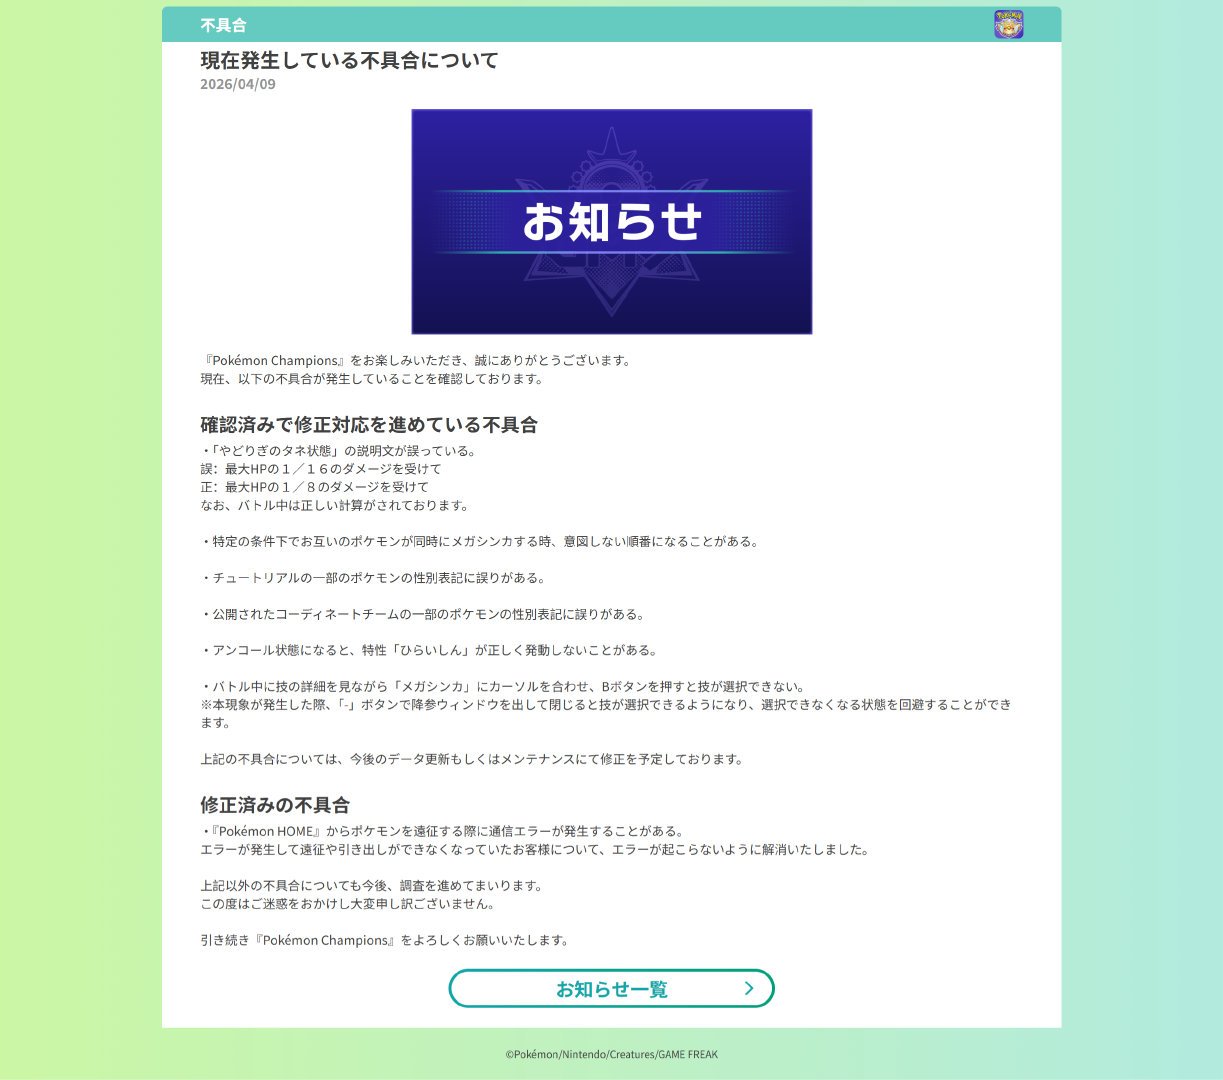Click the line 上記以外の不具合についても今後、調査
The width and height of the screenshot is (1223, 1080).
[371, 886]
